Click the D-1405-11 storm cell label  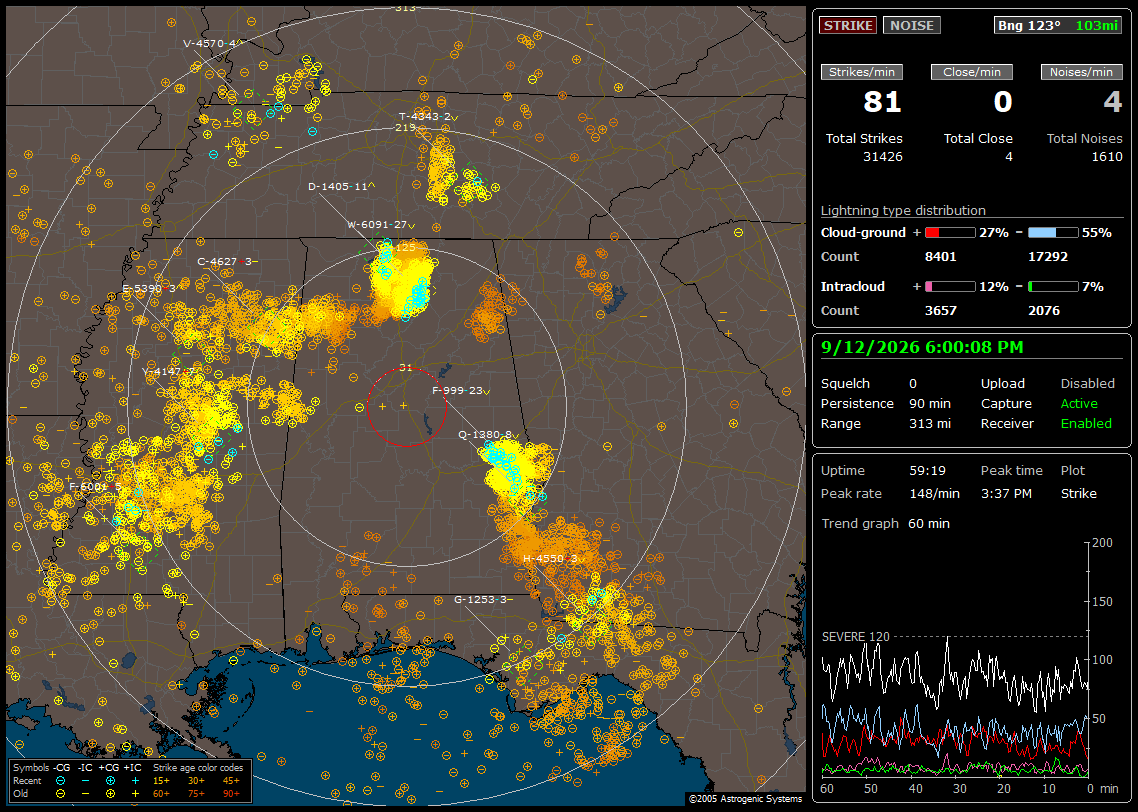(341, 187)
